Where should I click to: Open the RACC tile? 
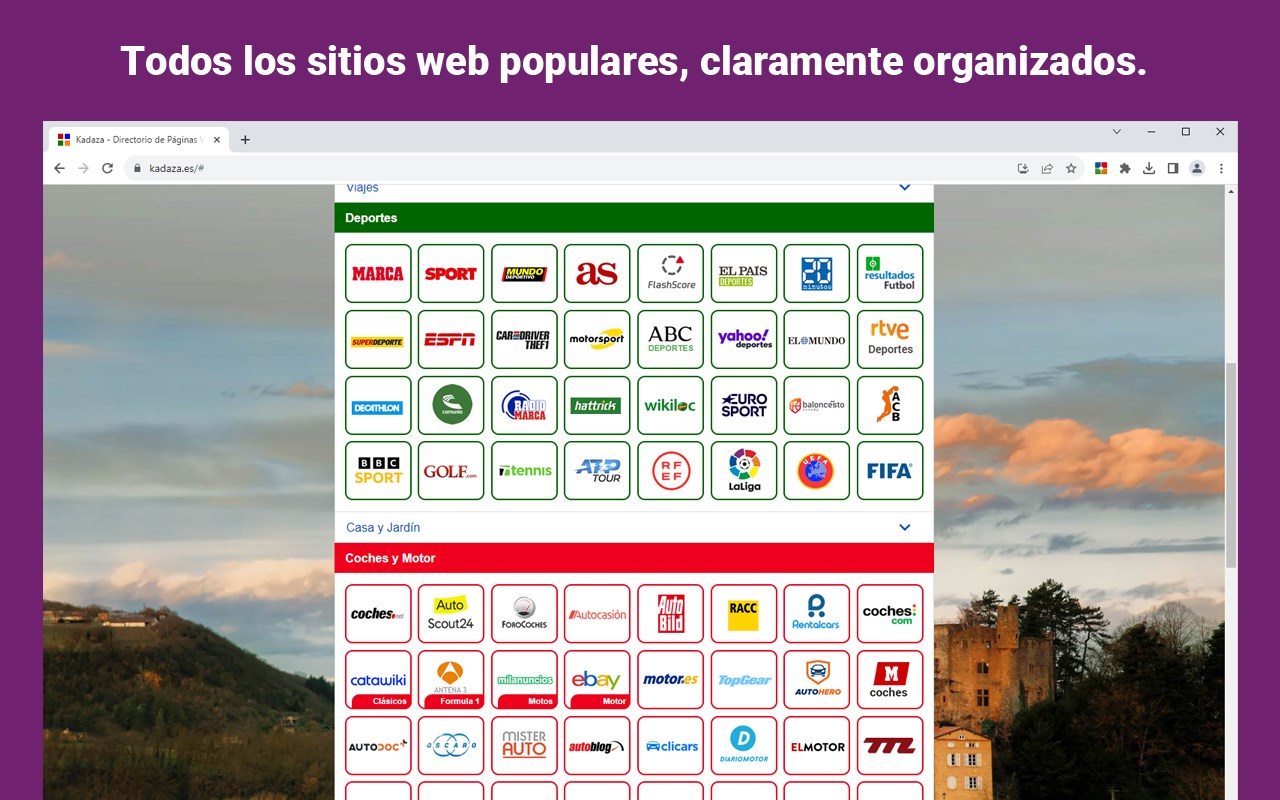point(744,614)
